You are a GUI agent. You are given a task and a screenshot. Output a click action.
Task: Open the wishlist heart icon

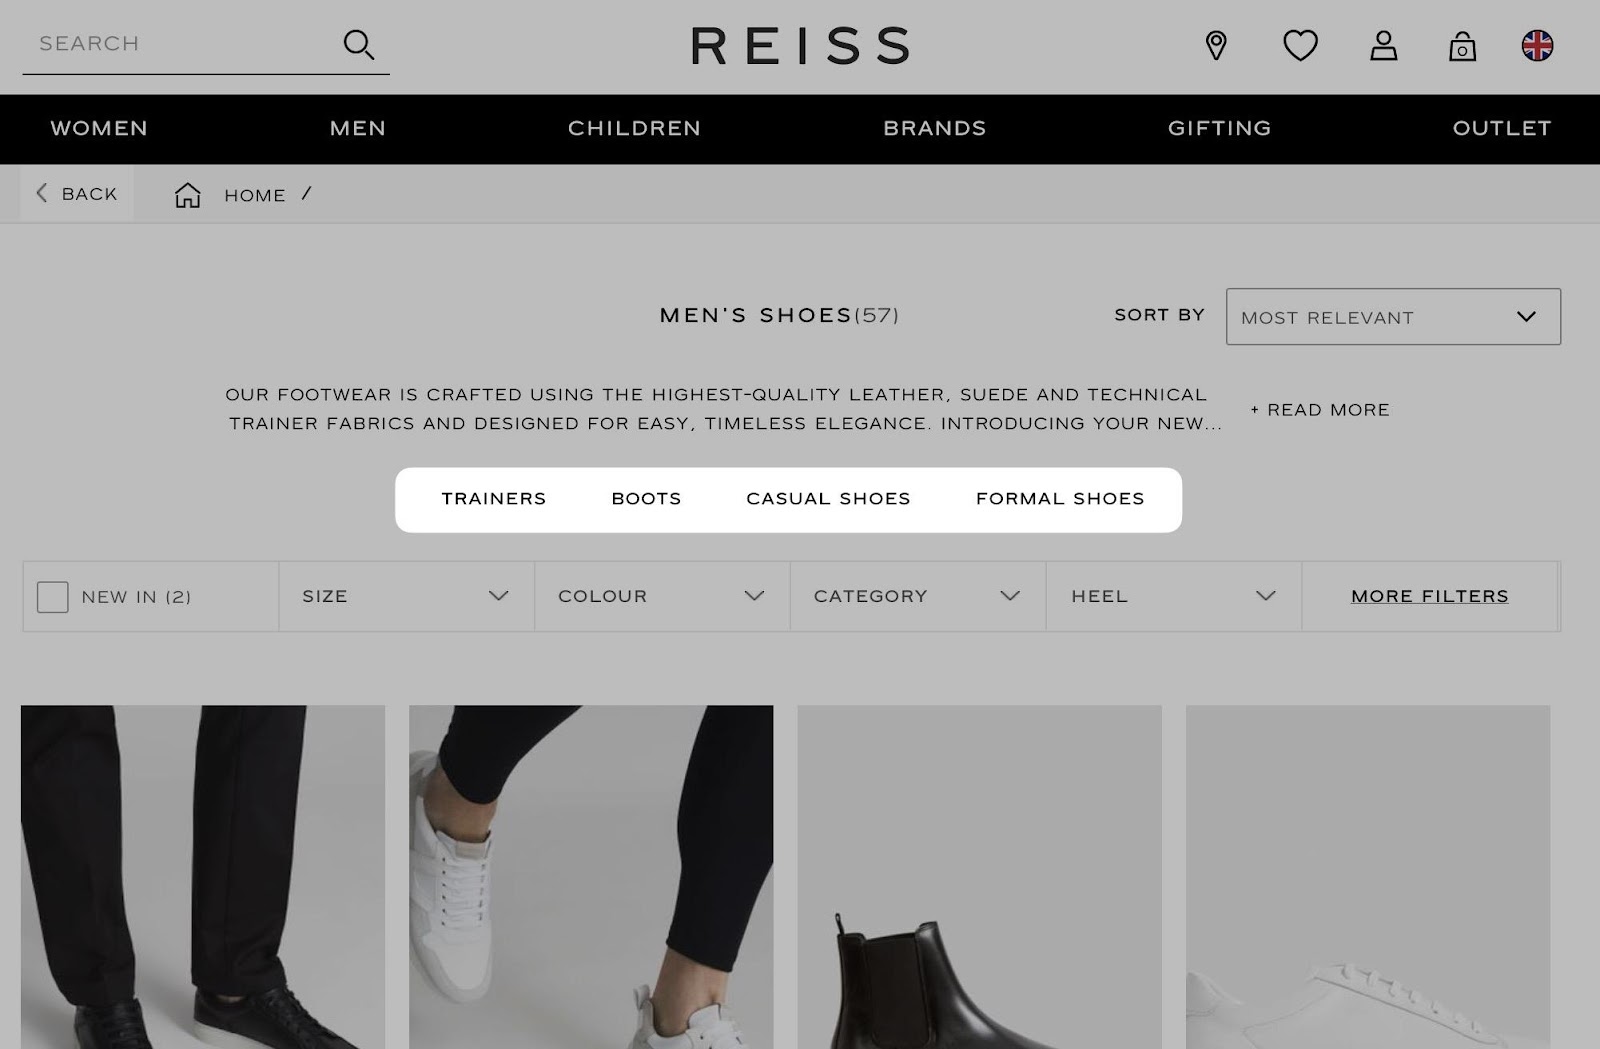(x=1300, y=45)
